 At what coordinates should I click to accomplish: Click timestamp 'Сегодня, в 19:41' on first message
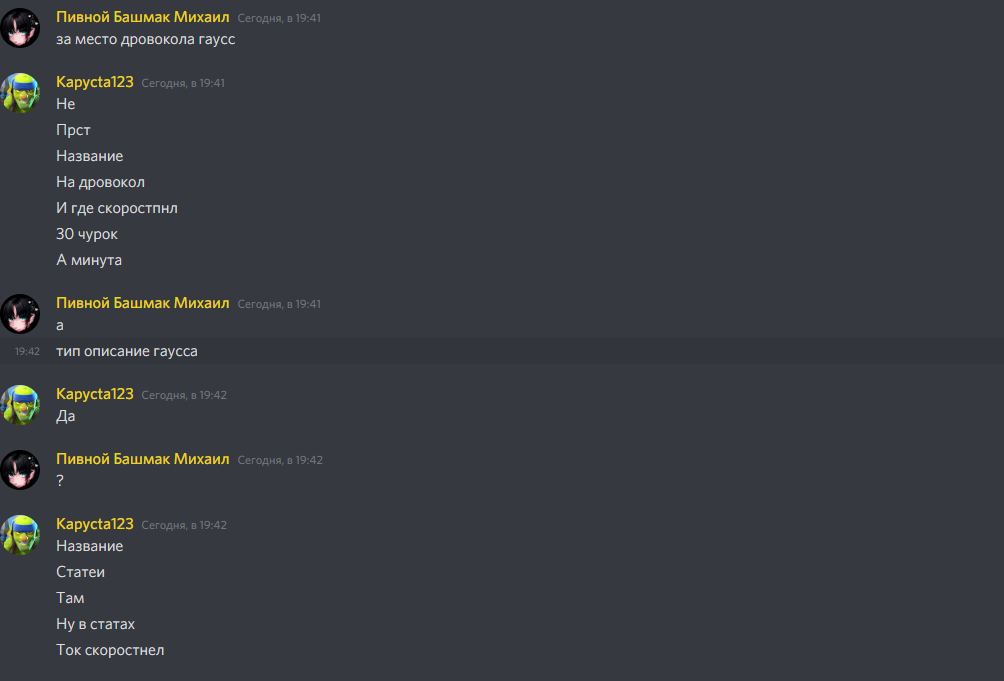point(279,19)
